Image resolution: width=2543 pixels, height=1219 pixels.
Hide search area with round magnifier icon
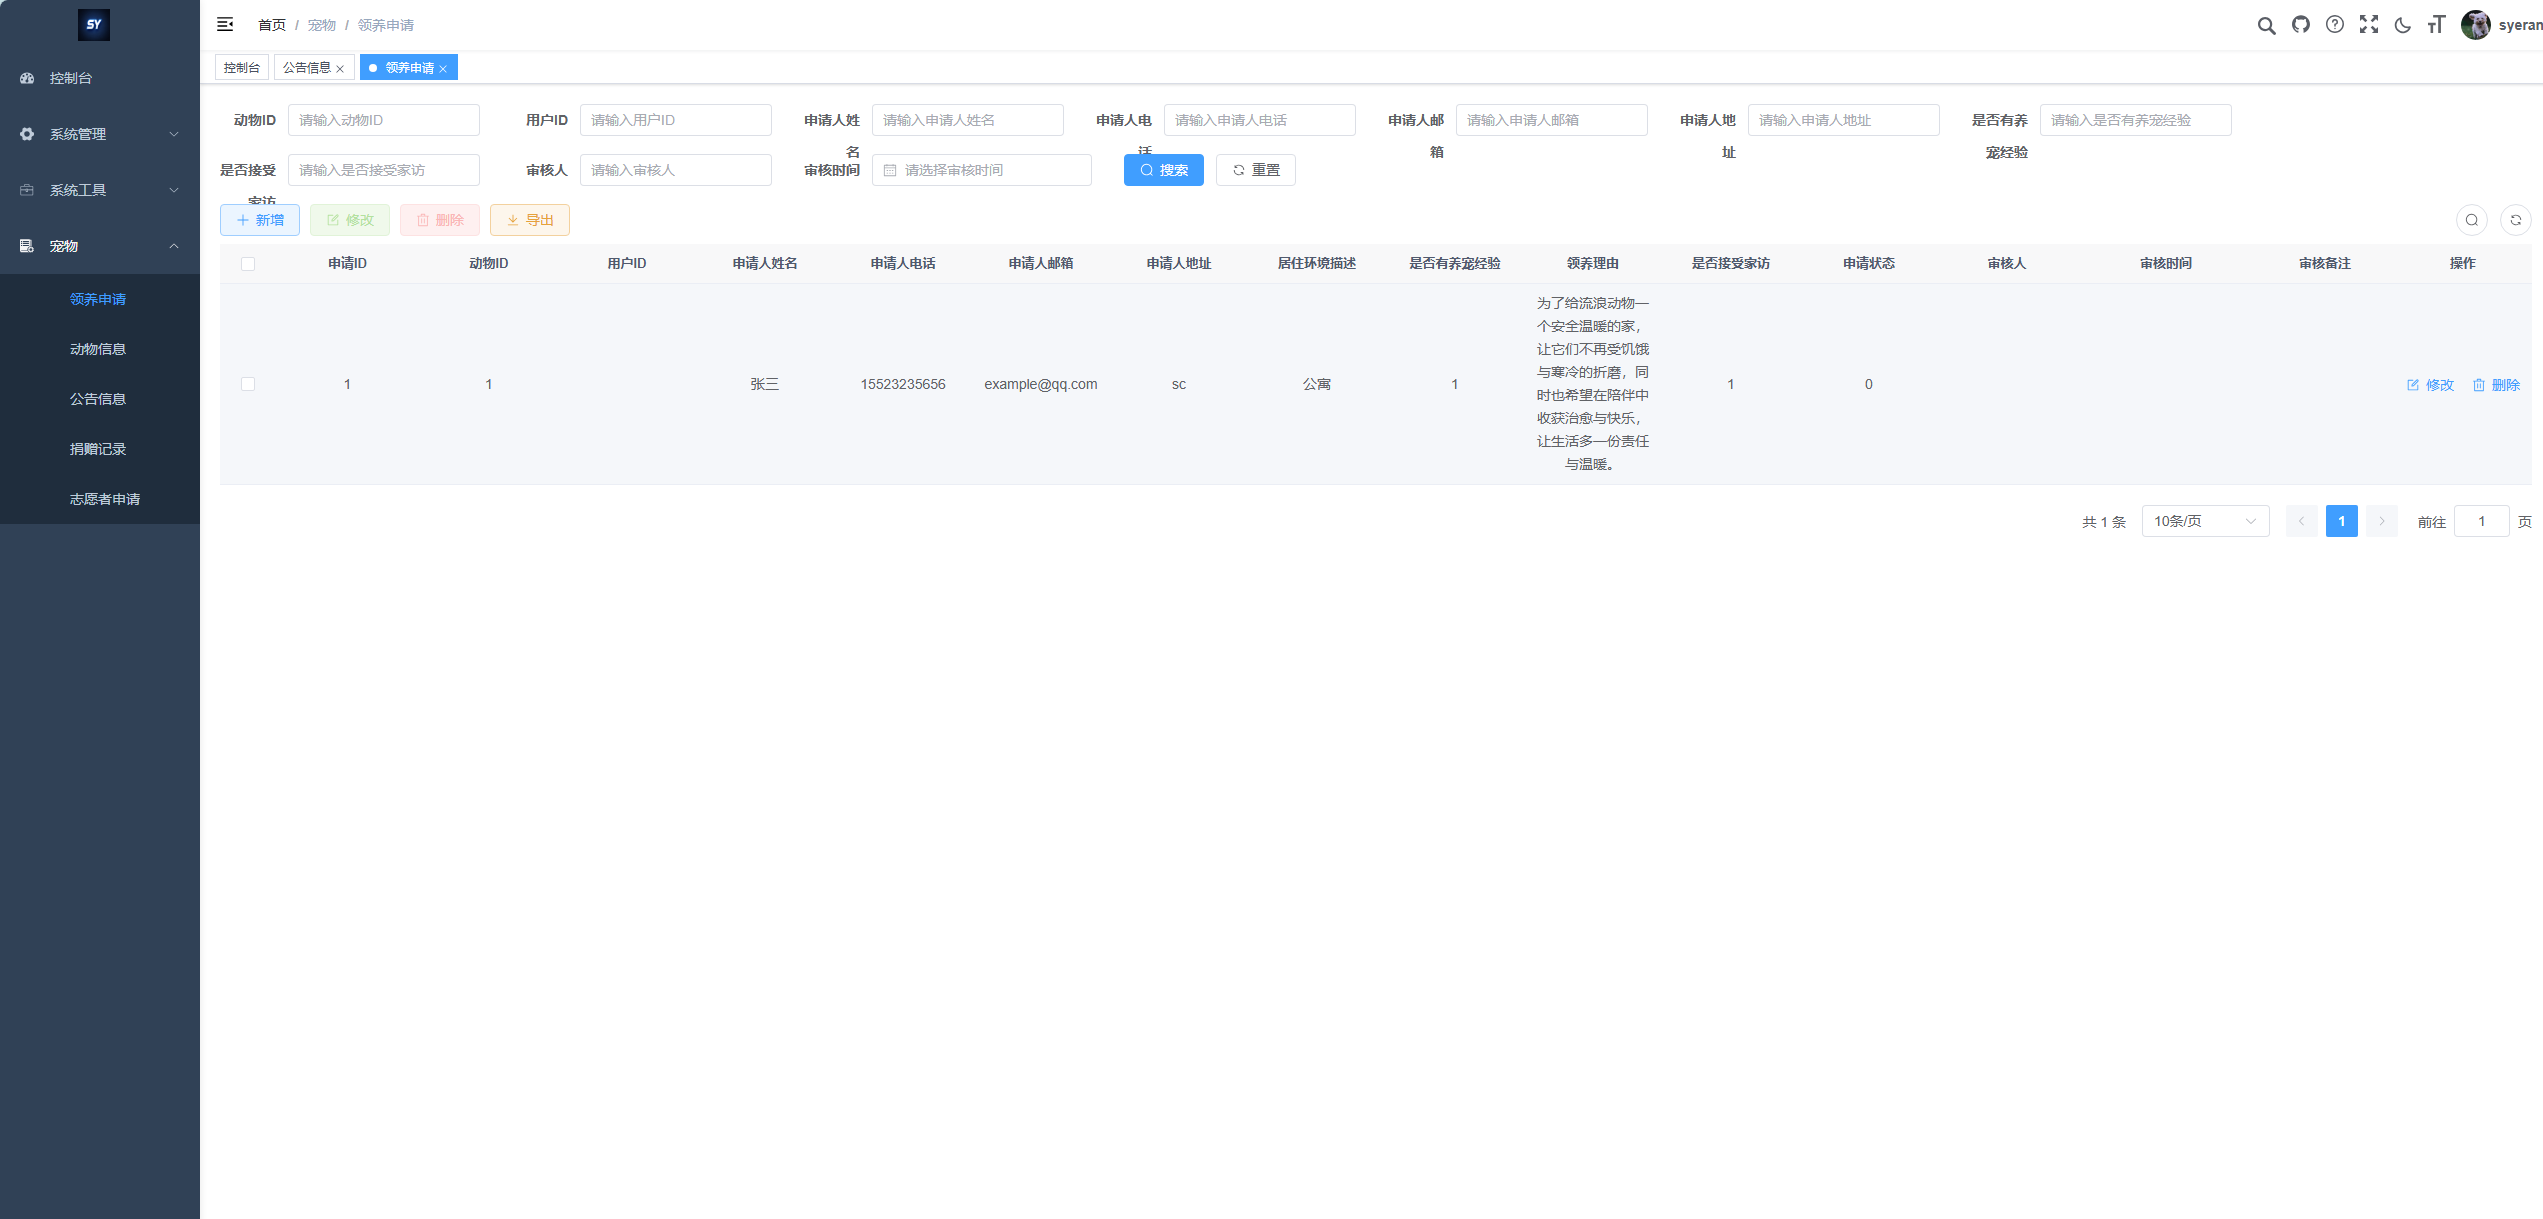coord(2471,220)
